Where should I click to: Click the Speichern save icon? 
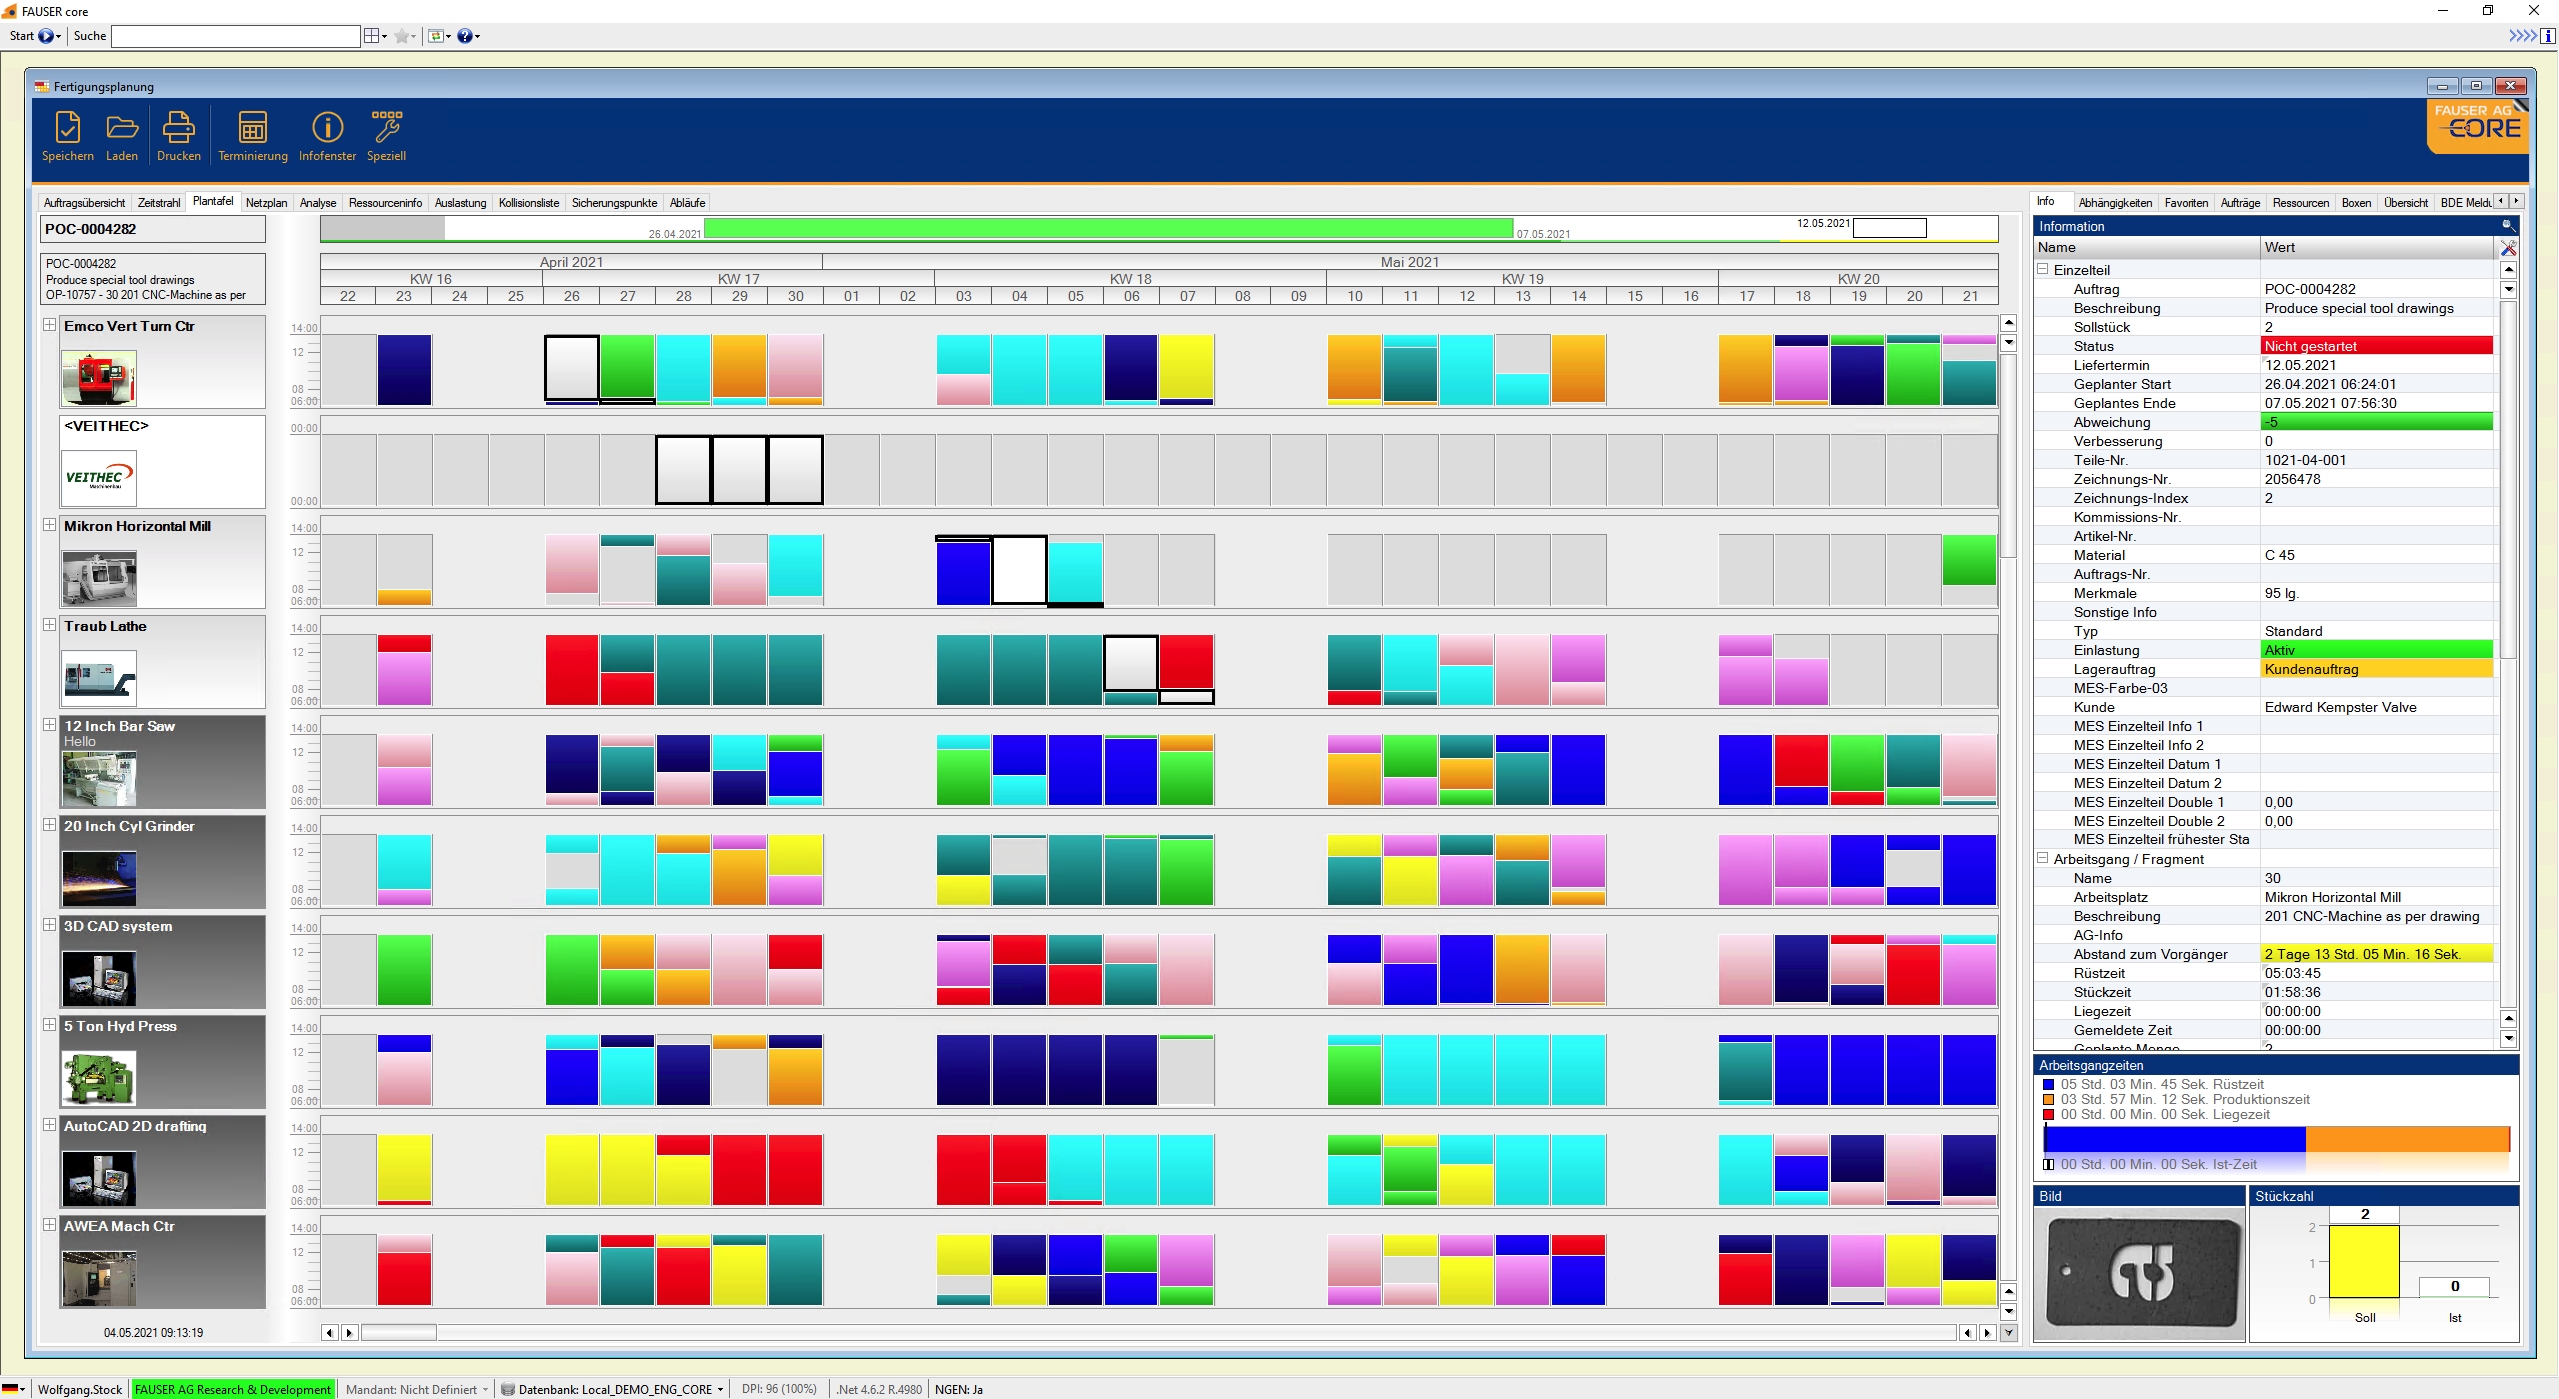pyautogui.click(x=67, y=129)
